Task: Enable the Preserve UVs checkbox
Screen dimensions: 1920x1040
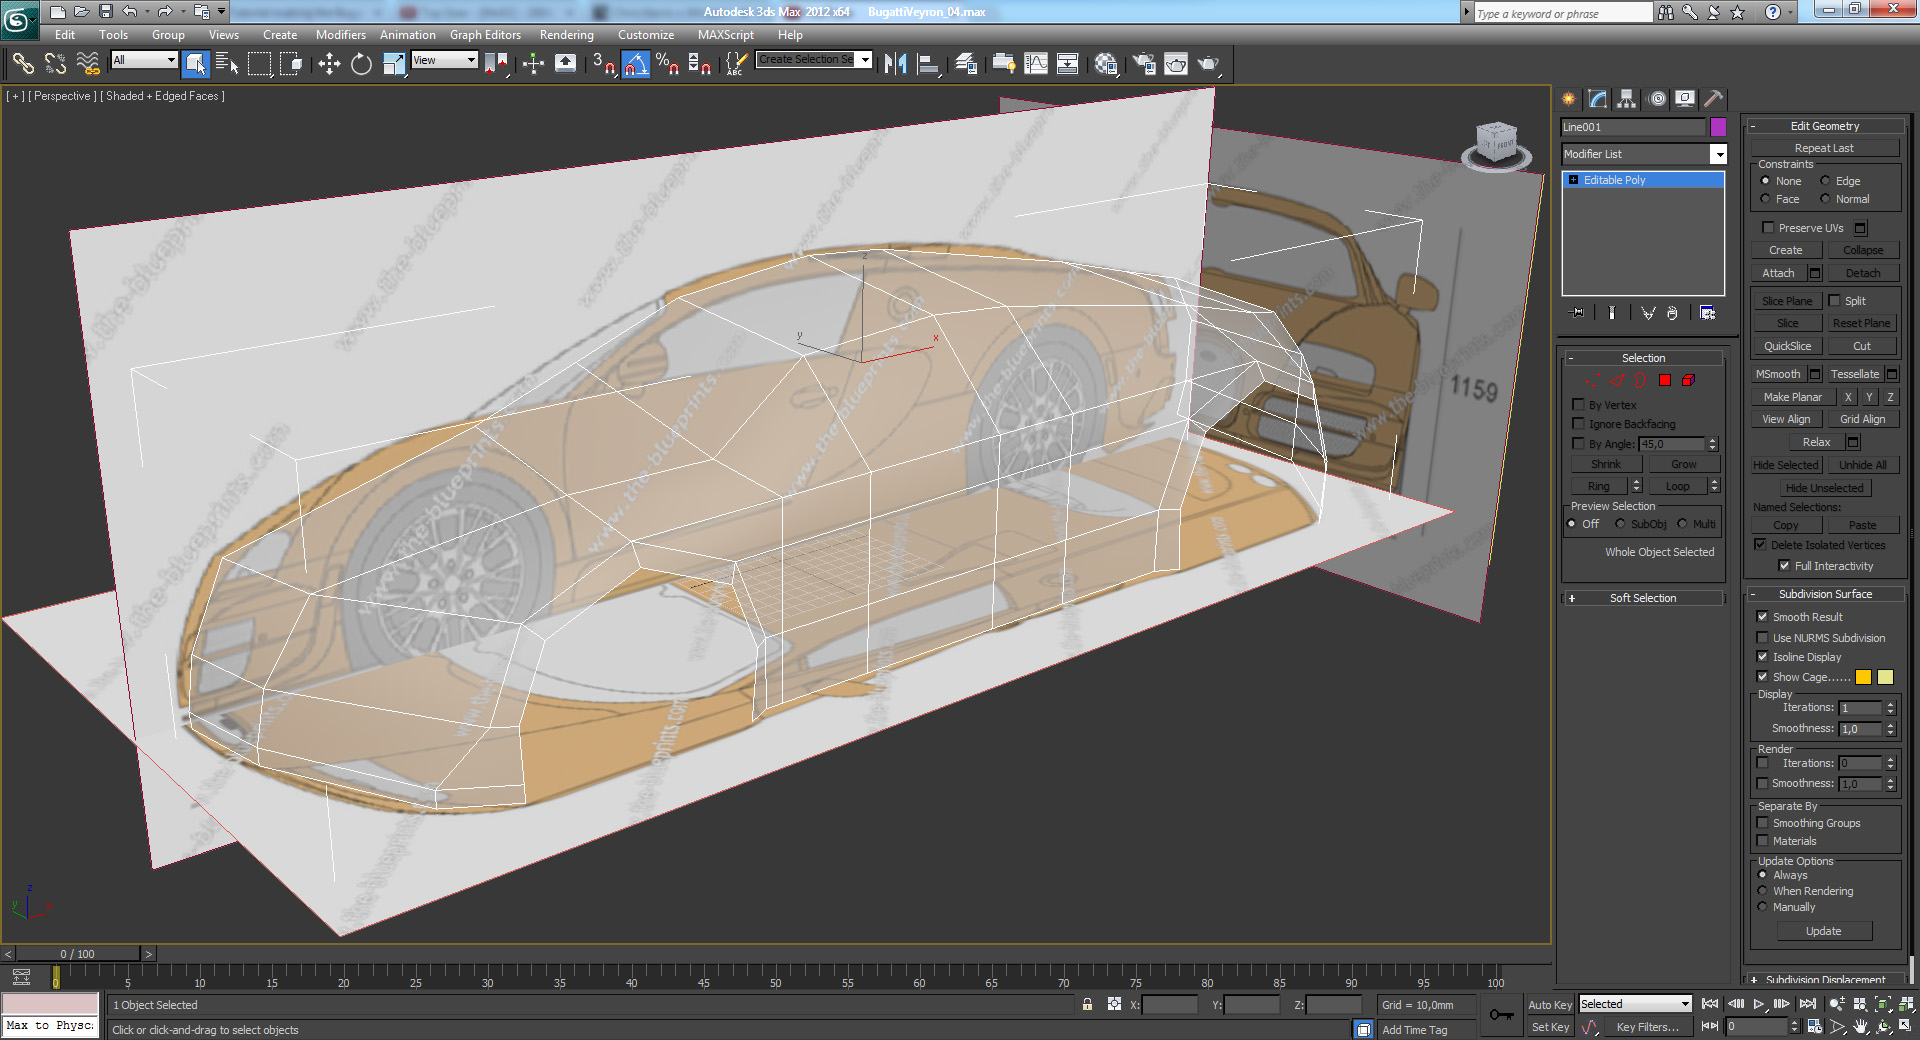Action: tap(1768, 228)
